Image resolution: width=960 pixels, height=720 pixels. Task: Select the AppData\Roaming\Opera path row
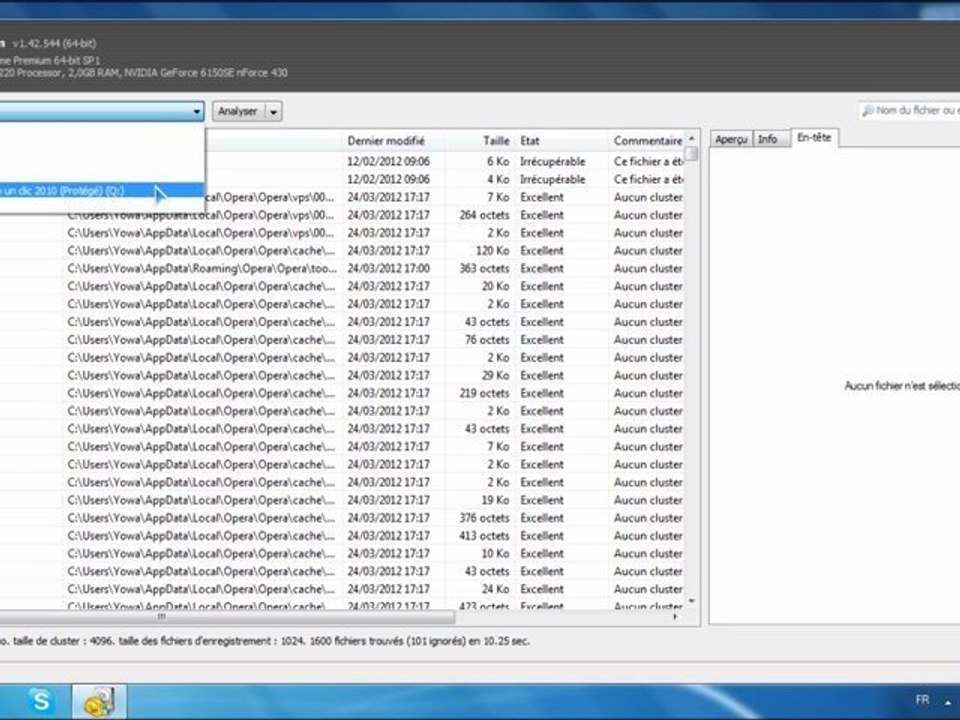(342, 268)
